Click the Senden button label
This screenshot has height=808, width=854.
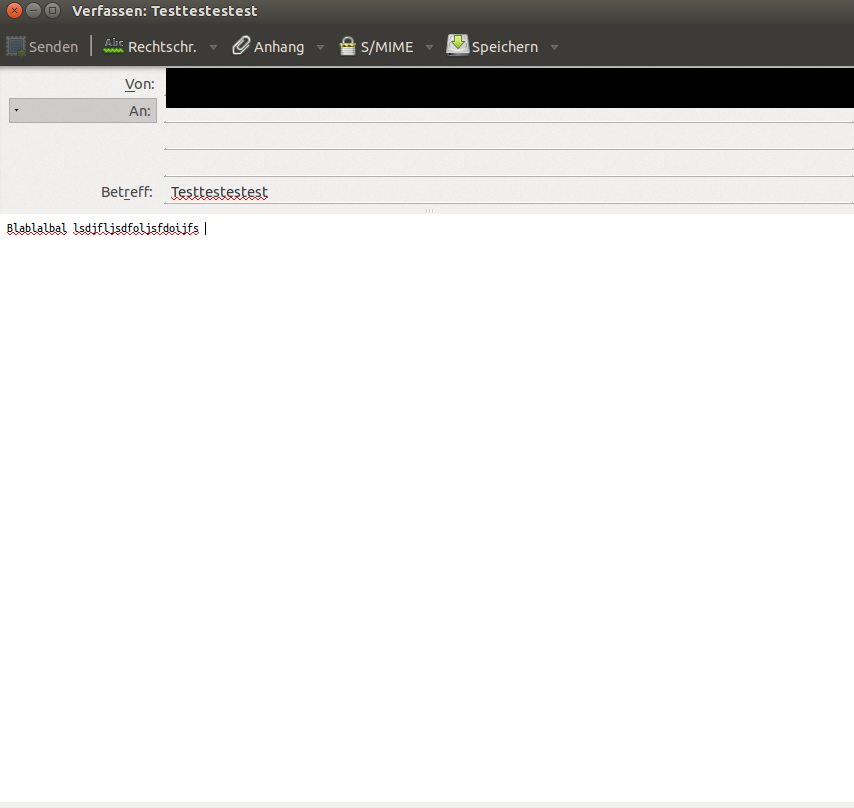53,47
